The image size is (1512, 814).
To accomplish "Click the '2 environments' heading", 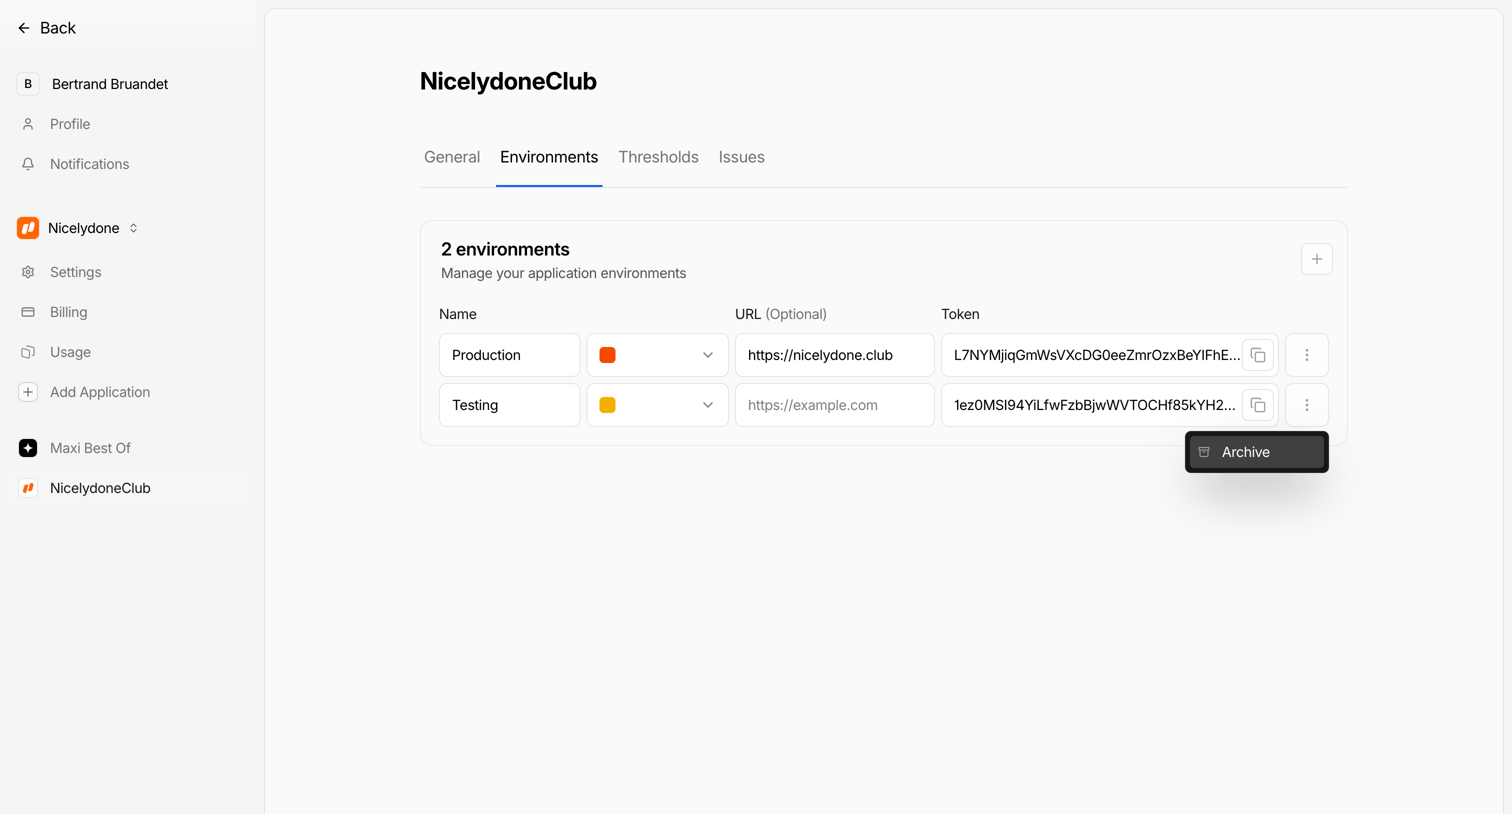I will [505, 249].
